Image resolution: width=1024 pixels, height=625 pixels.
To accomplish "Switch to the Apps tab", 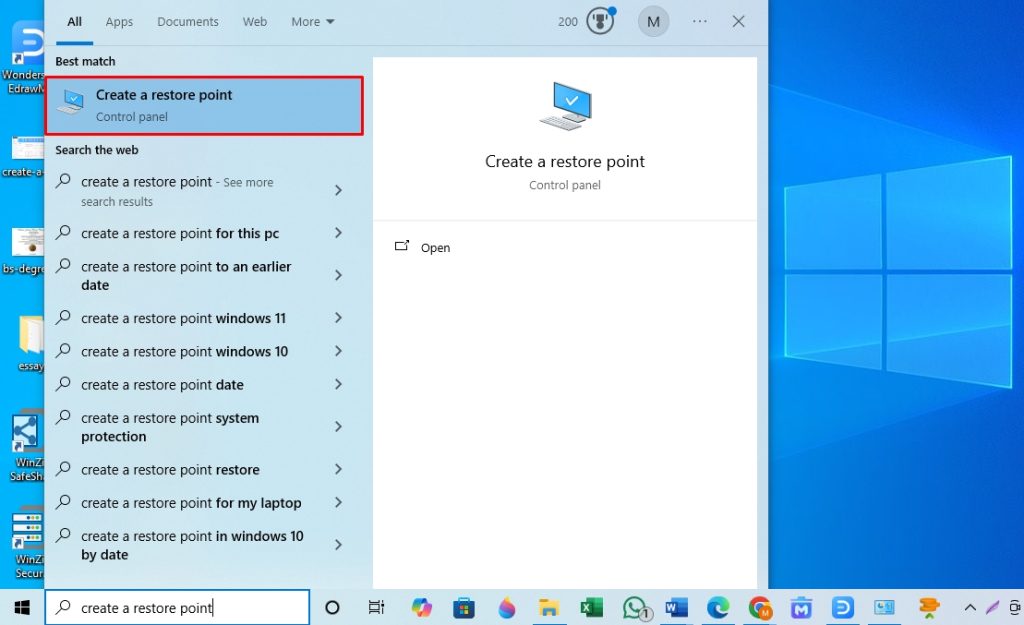I will click(119, 22).
